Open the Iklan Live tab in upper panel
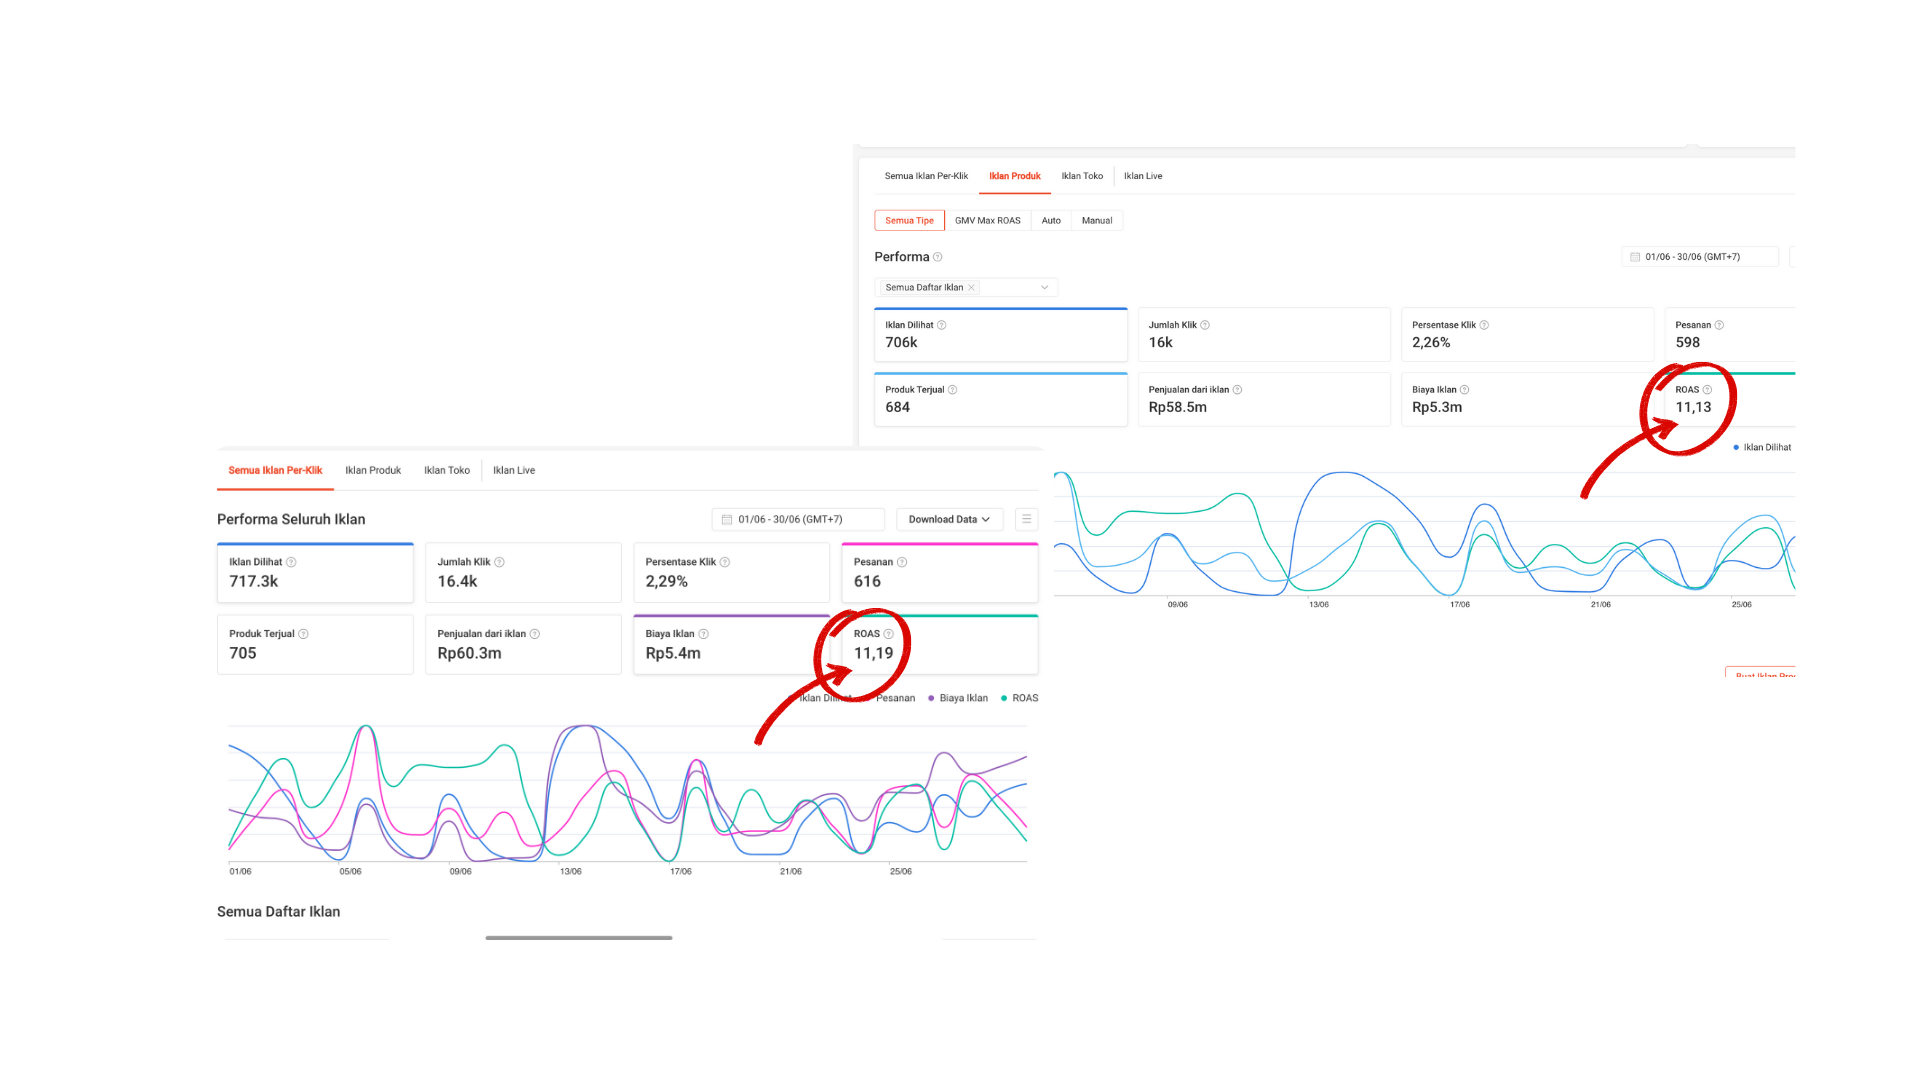Image resolution: width=1920 pixels, height=1080 pixels. 1142,176
